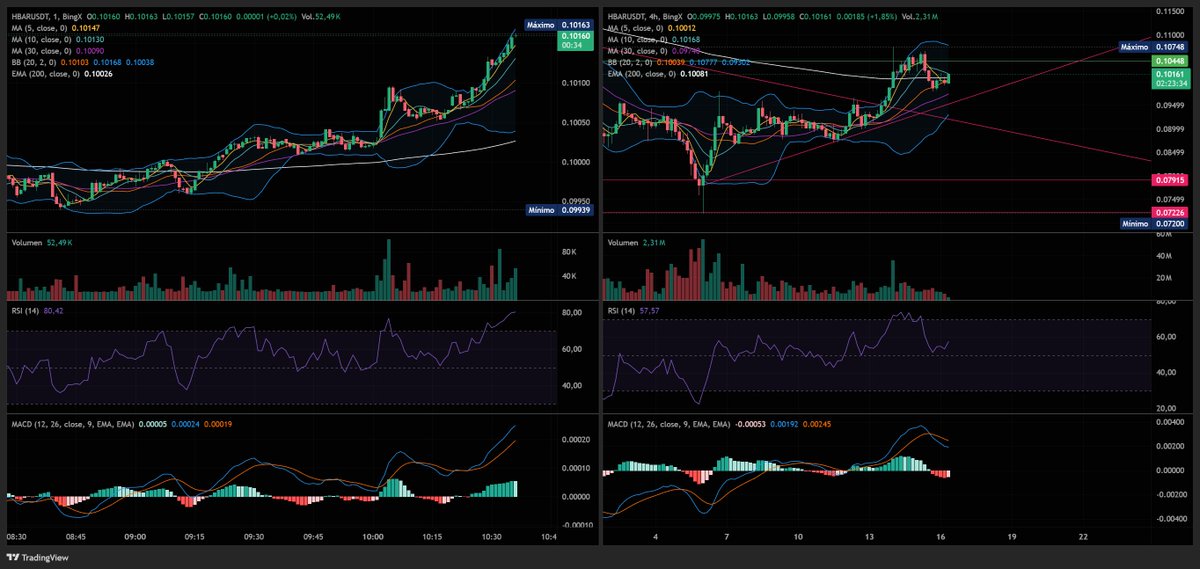Click 08:45 on the 1-minute time axis

point(76,536)
